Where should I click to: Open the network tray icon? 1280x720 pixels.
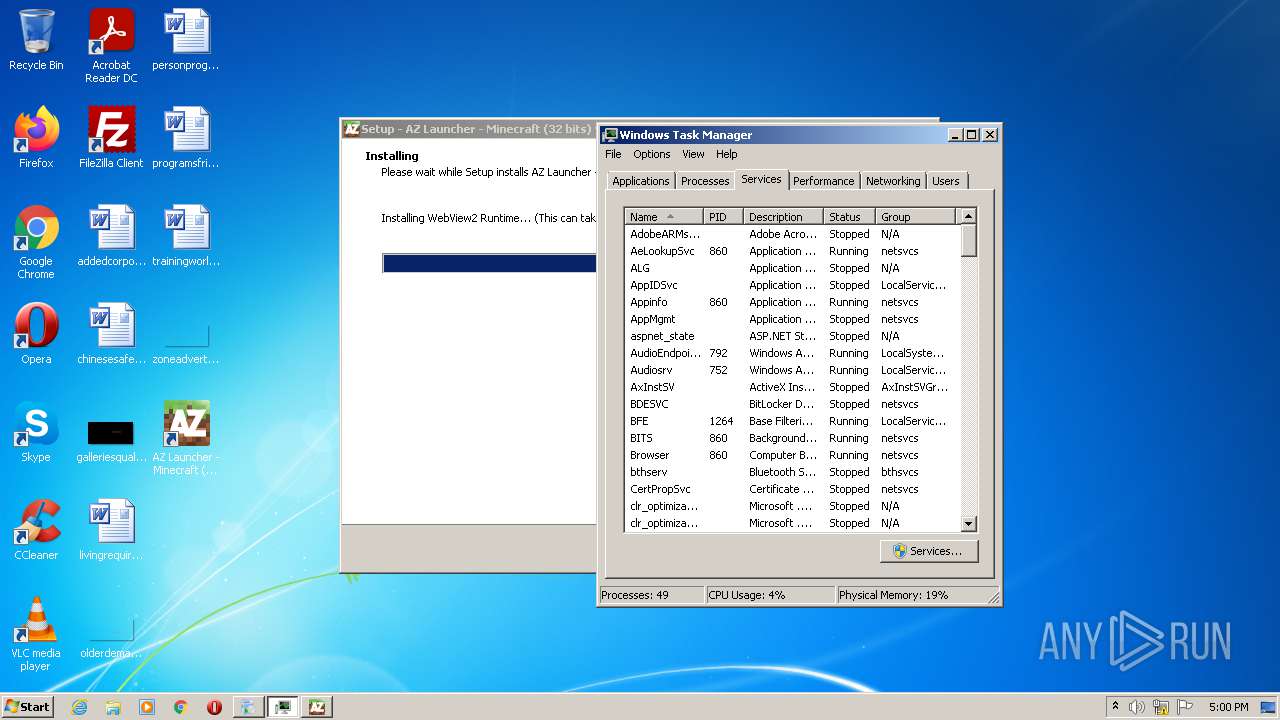[1161, 707]
